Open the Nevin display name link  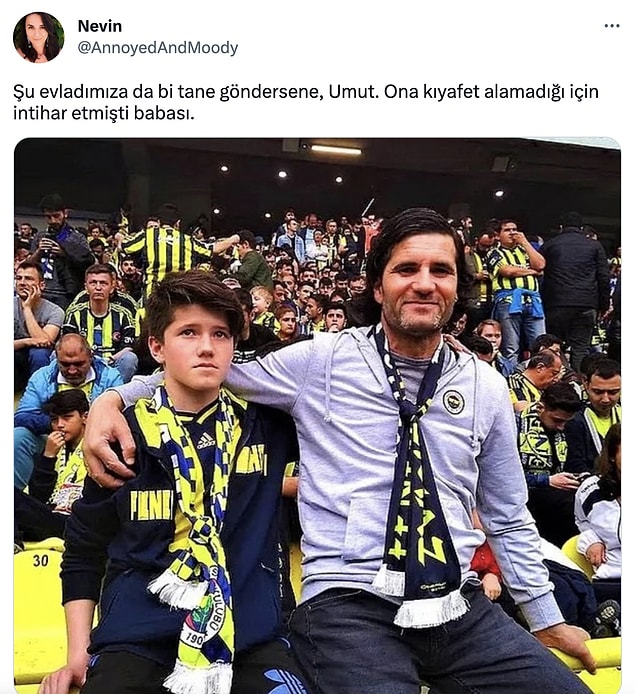point(100,26)
